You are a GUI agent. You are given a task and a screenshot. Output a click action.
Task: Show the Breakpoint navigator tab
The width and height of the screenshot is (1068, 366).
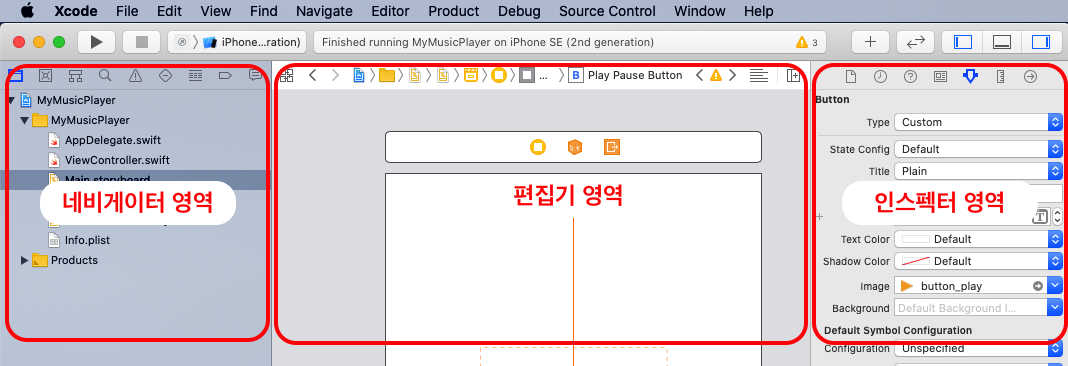(225, 76)
